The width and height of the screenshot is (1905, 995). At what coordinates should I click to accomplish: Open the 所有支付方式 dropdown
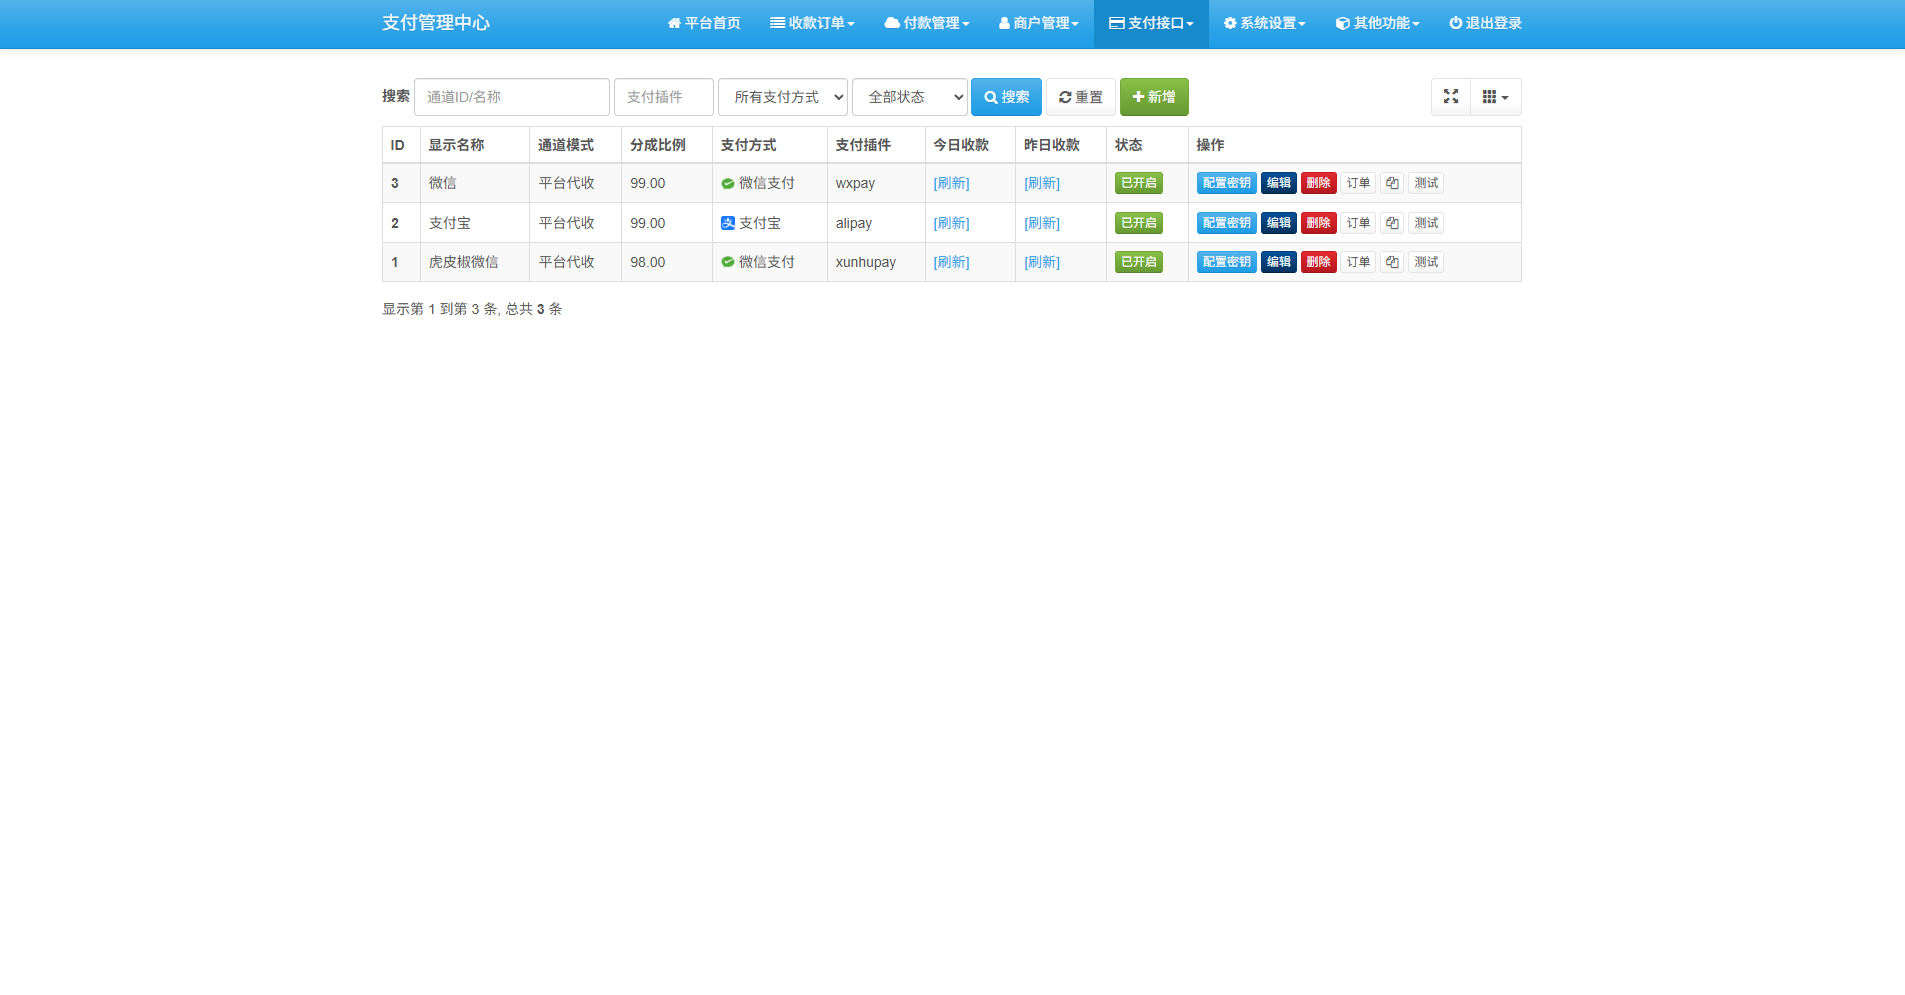[x=782, y=97]
